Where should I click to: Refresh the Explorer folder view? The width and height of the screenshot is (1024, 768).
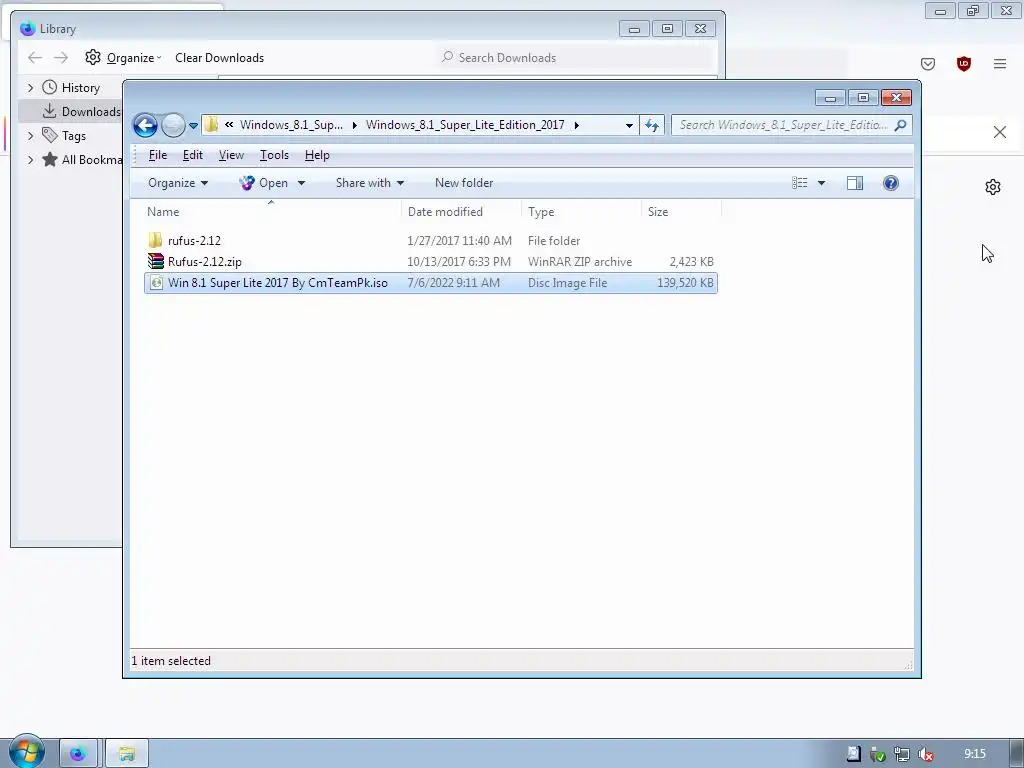click(652, 125)
